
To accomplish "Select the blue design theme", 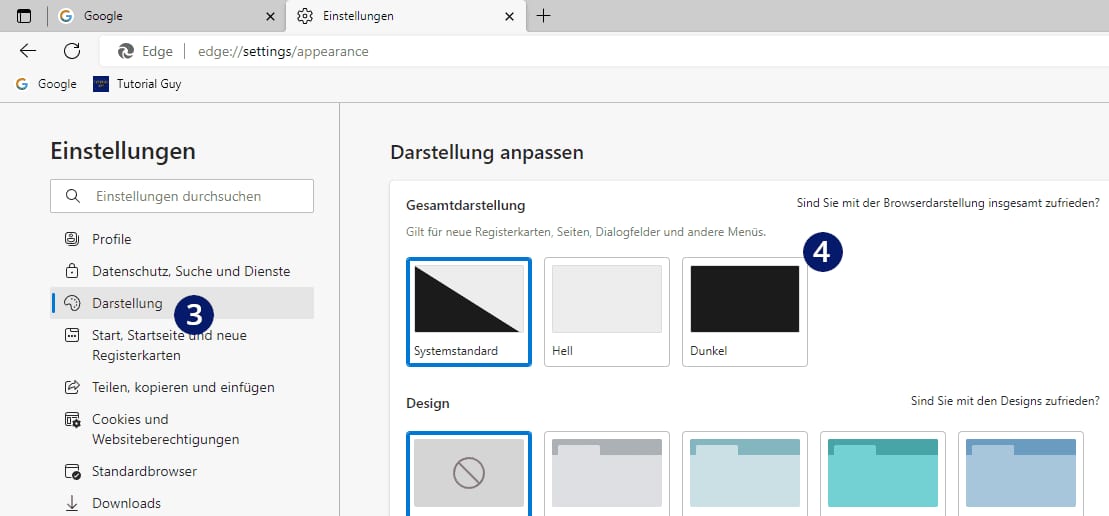I will 1021,473.
